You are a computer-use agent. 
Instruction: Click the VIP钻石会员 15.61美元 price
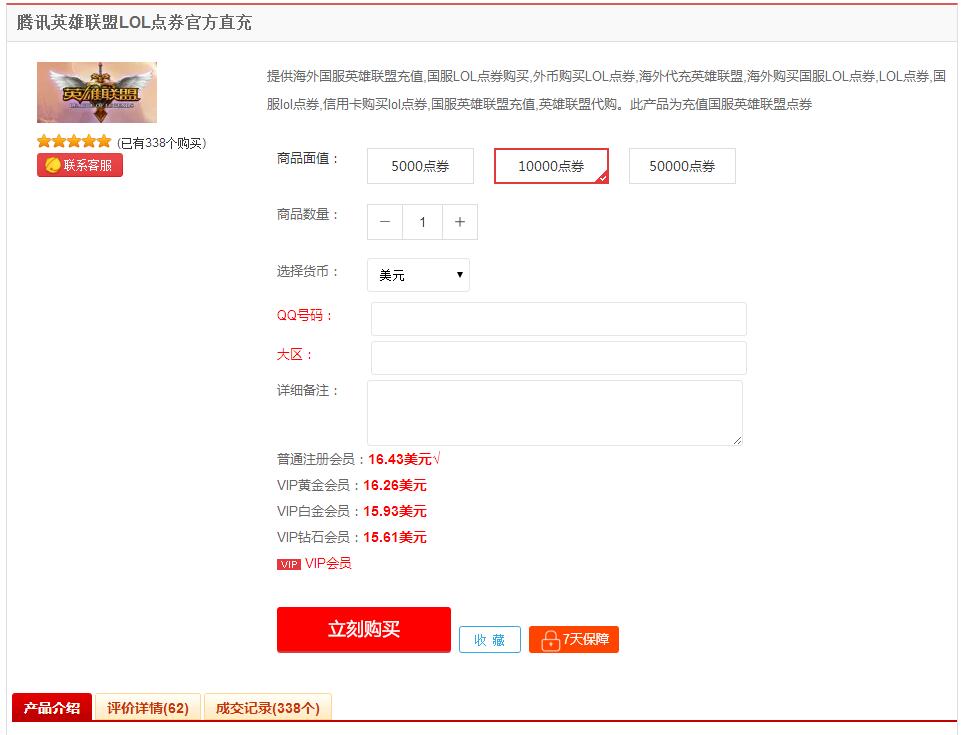coord(395,537)
